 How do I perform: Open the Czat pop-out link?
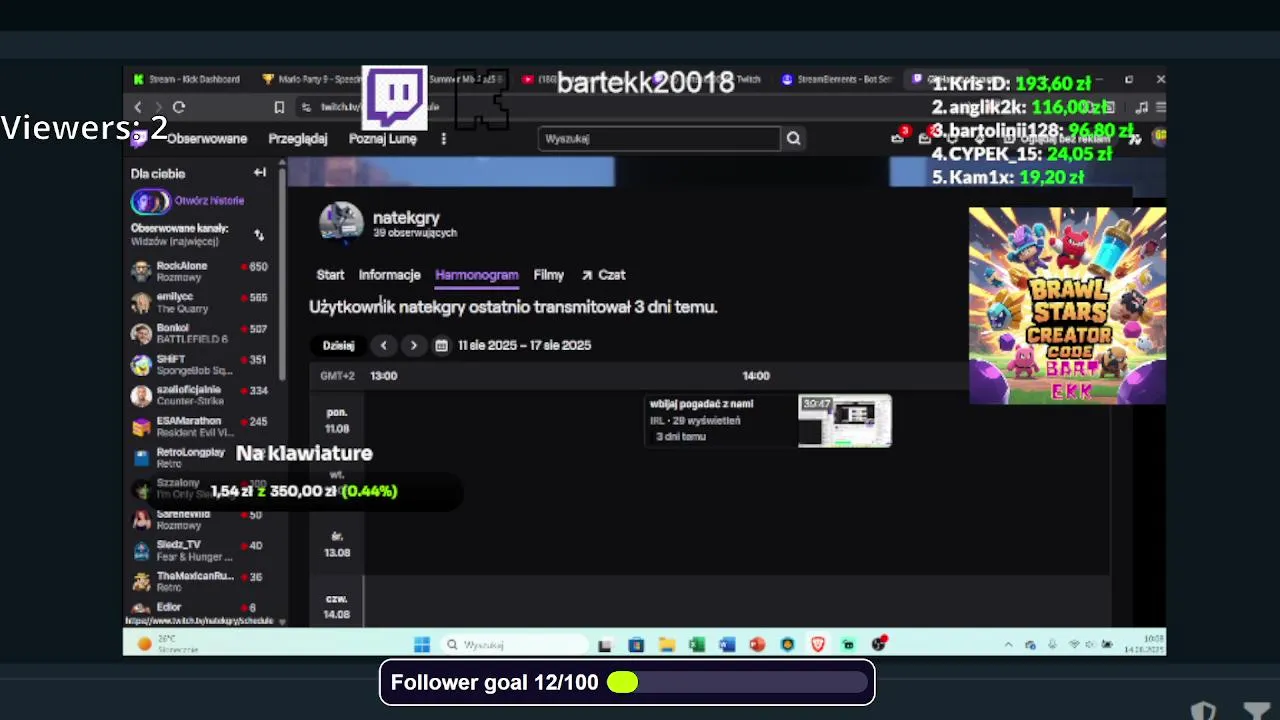coord(604,275)
